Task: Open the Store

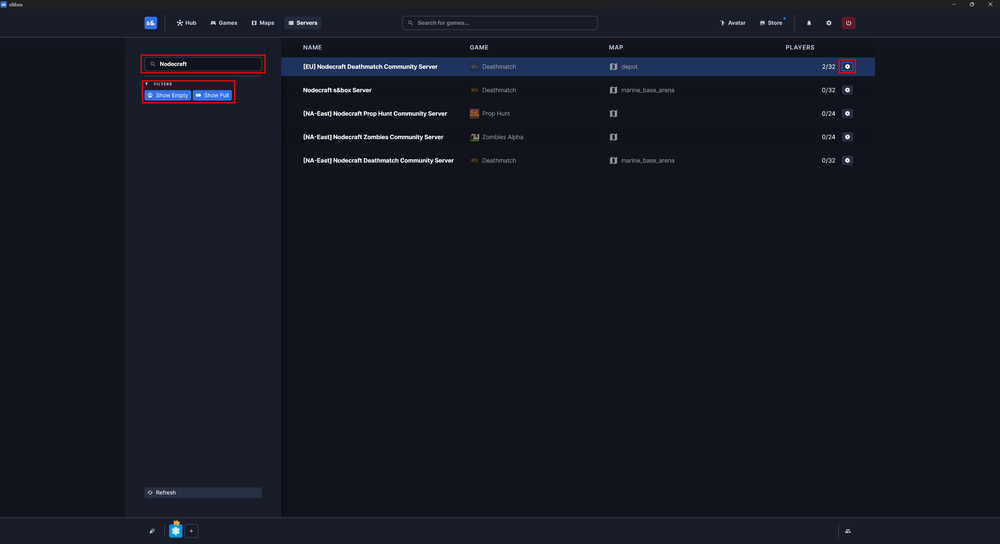Action: coord(771,23)
